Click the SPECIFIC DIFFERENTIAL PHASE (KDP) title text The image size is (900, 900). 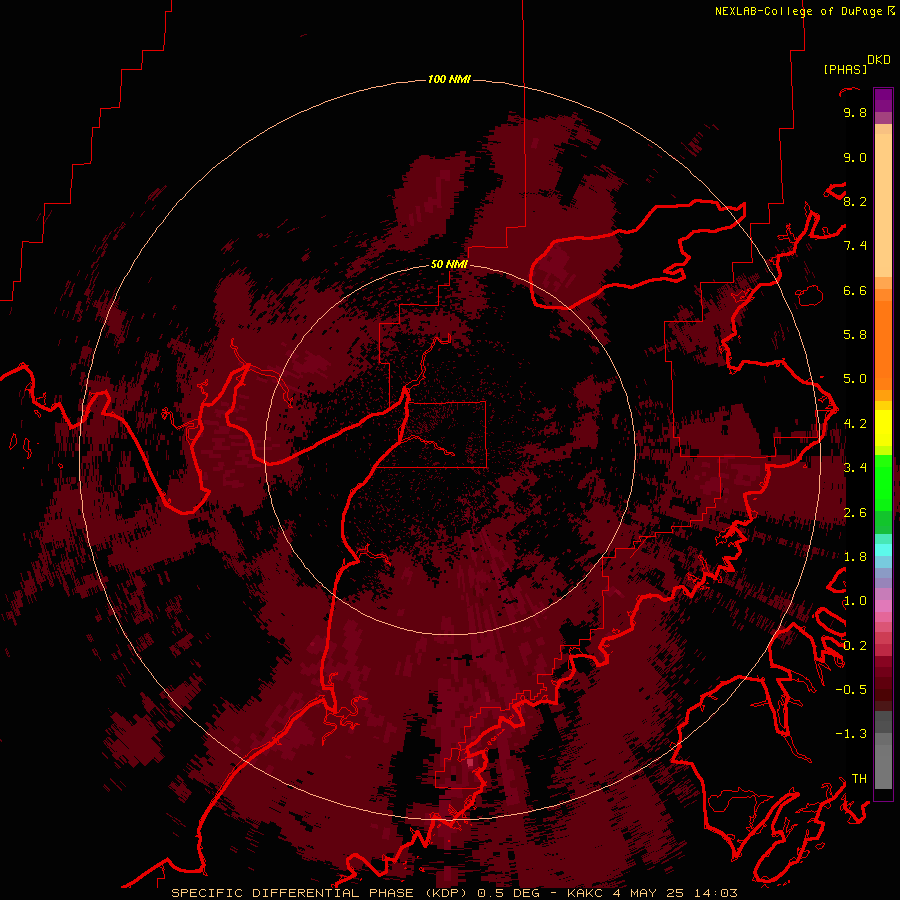[318, 893]
